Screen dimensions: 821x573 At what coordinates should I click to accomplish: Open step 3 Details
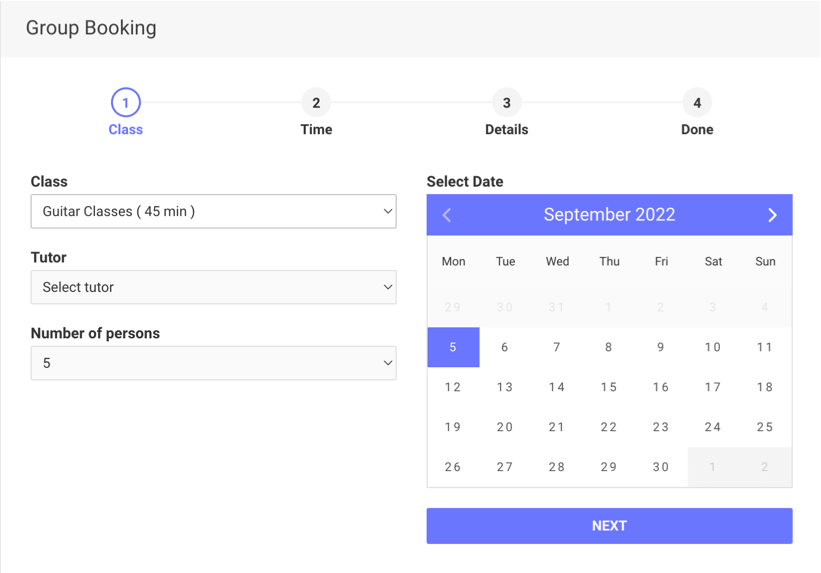(x=507, y=103)
